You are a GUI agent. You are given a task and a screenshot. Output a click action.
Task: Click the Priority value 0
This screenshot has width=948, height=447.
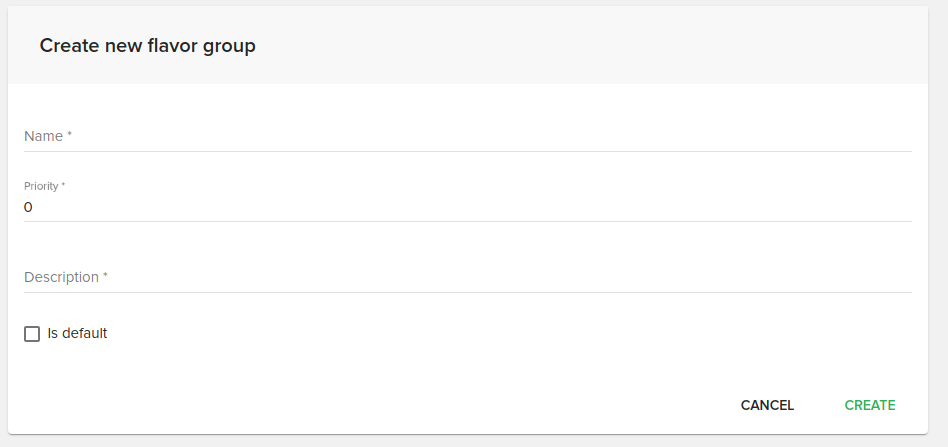[28, 207]
